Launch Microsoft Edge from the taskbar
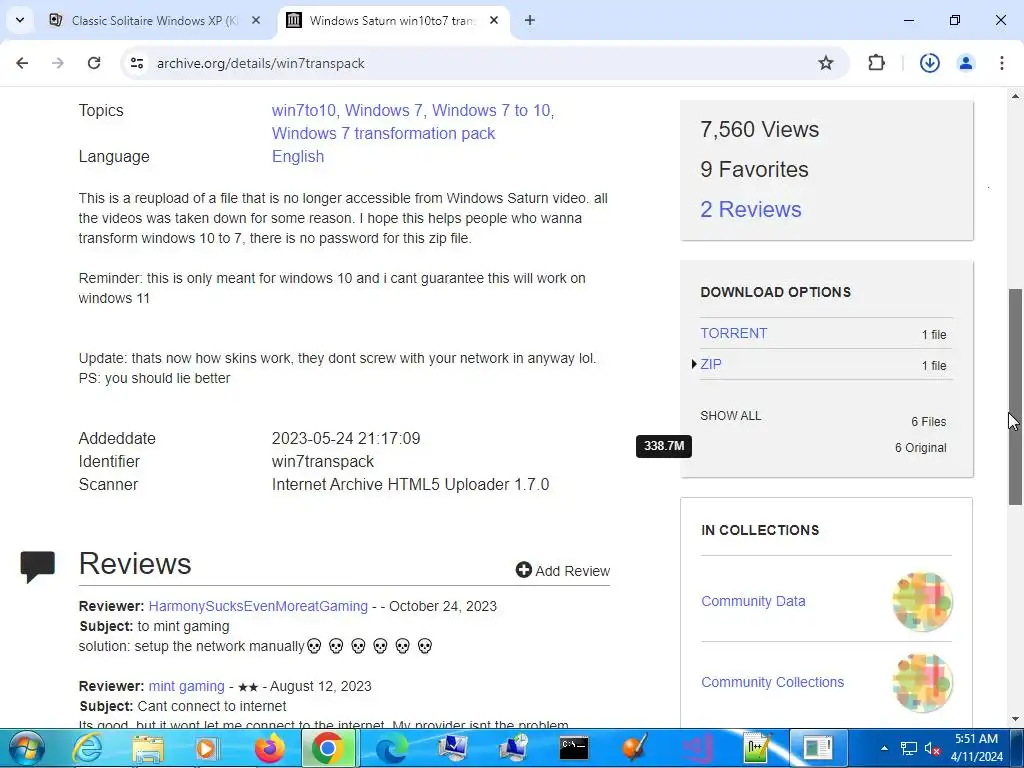The height and width of the screenshot is (768, 1024). pos(391,748)
